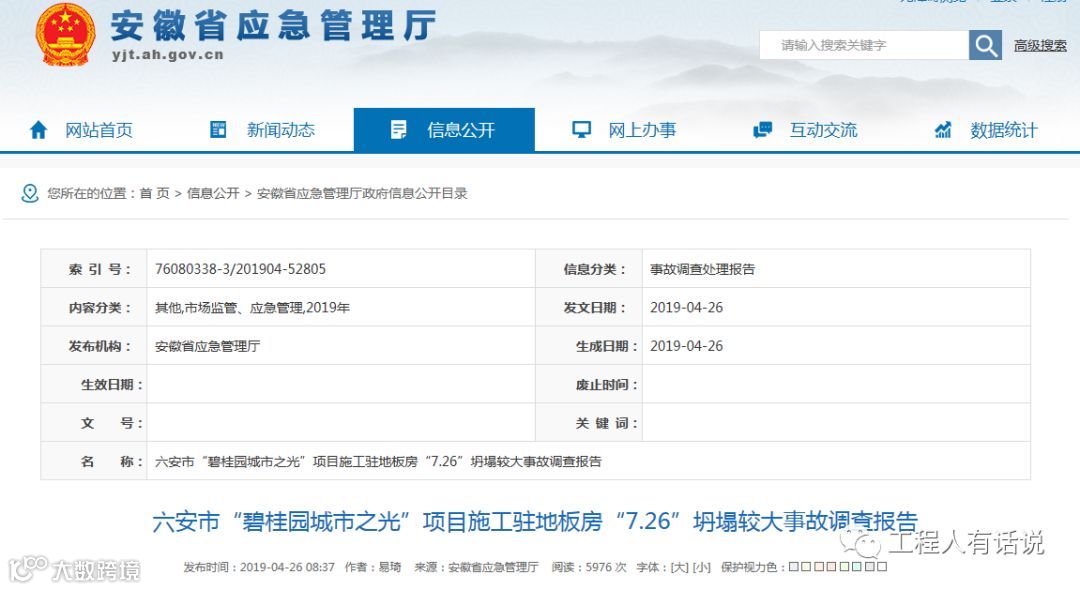Click the chat icon beside 互动交流
This screenshot has height=590, width=1080.
[x=762, y=129]
